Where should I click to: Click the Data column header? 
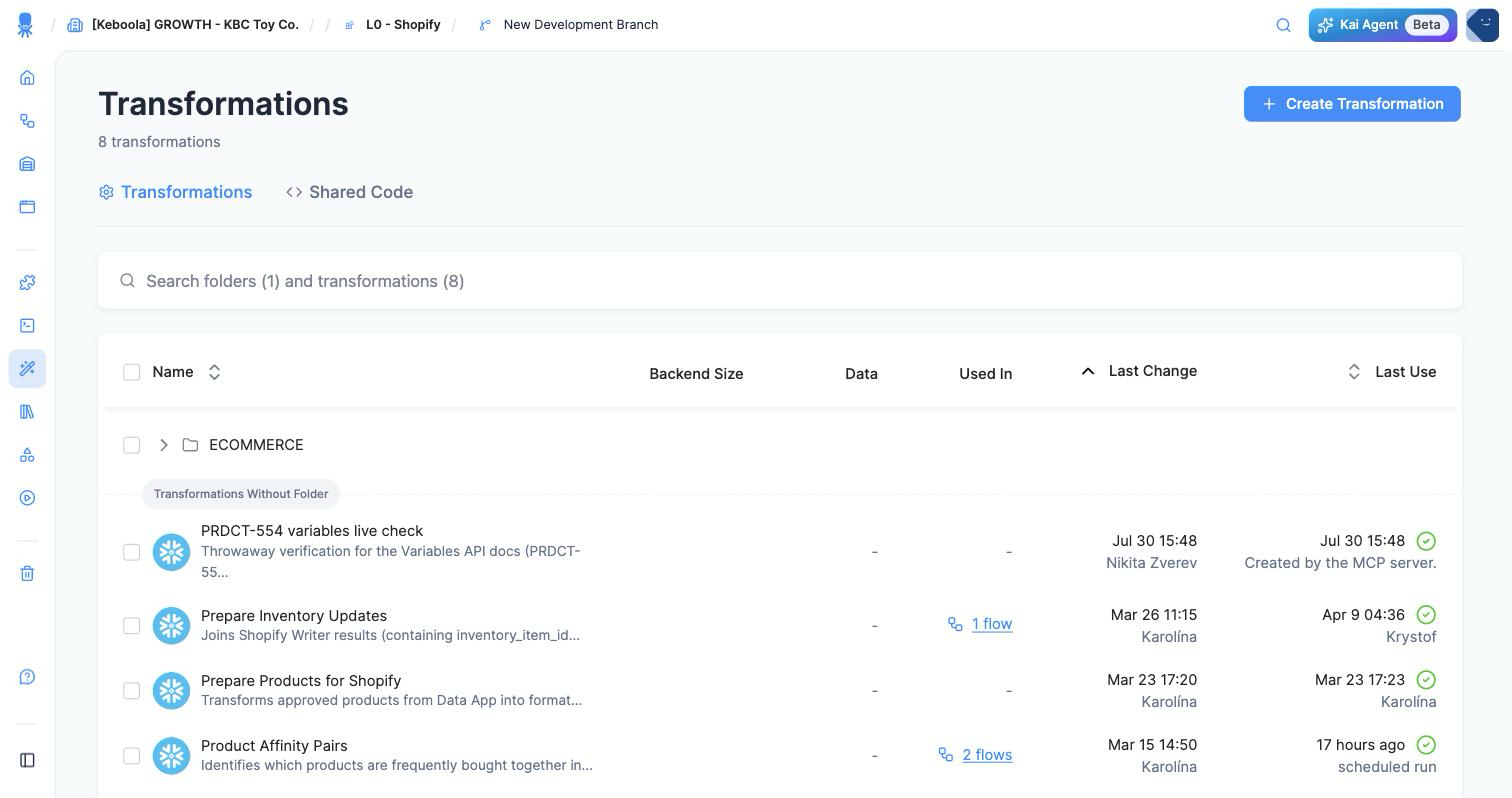[x=861, y=374]
